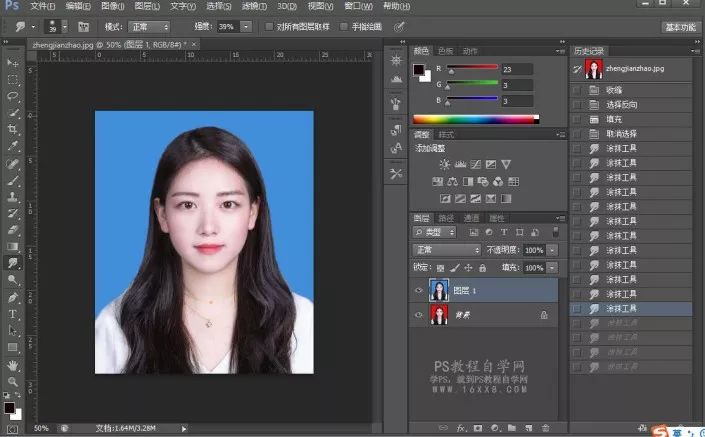705x437 pixels.
Task: Open the History panel menu
Action: [x=695, y=51]
